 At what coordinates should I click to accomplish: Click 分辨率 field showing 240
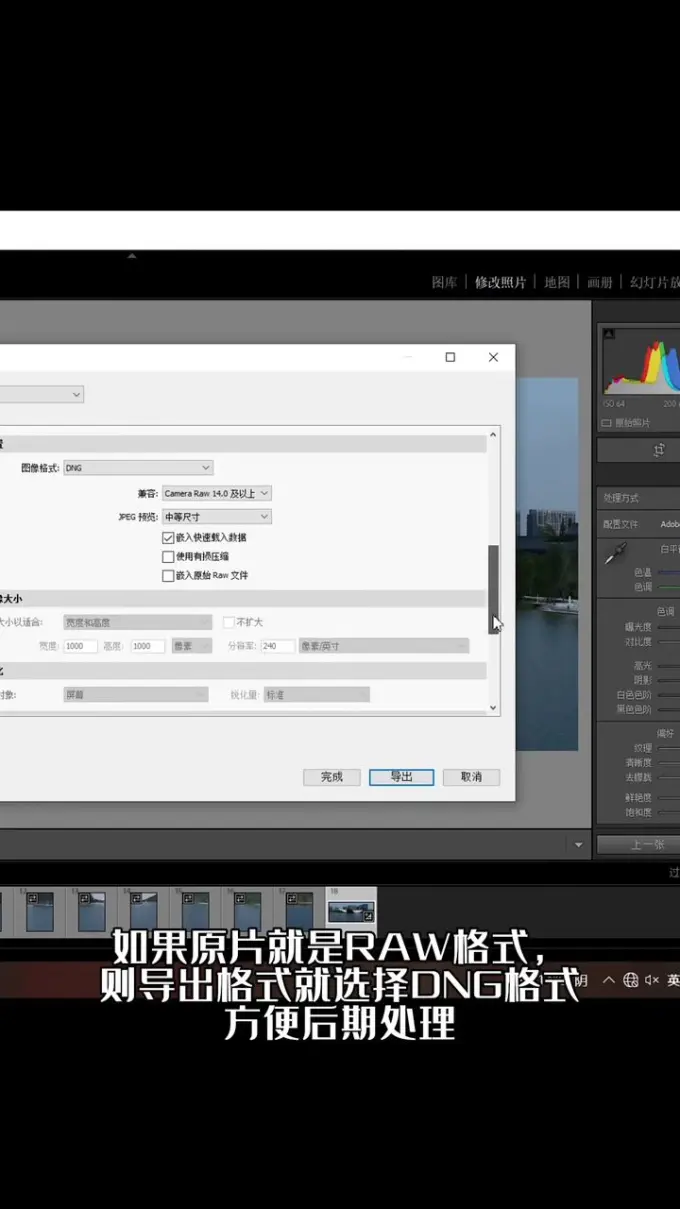click(x=277, y=646)
